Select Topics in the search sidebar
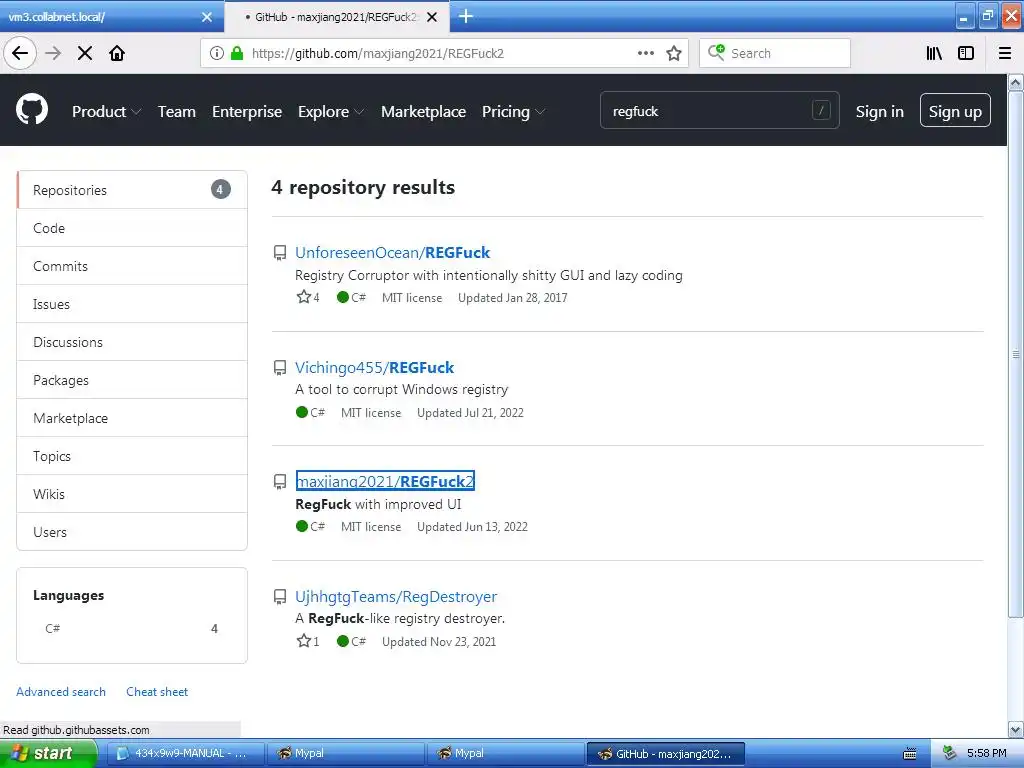 [x=132, y=456]
